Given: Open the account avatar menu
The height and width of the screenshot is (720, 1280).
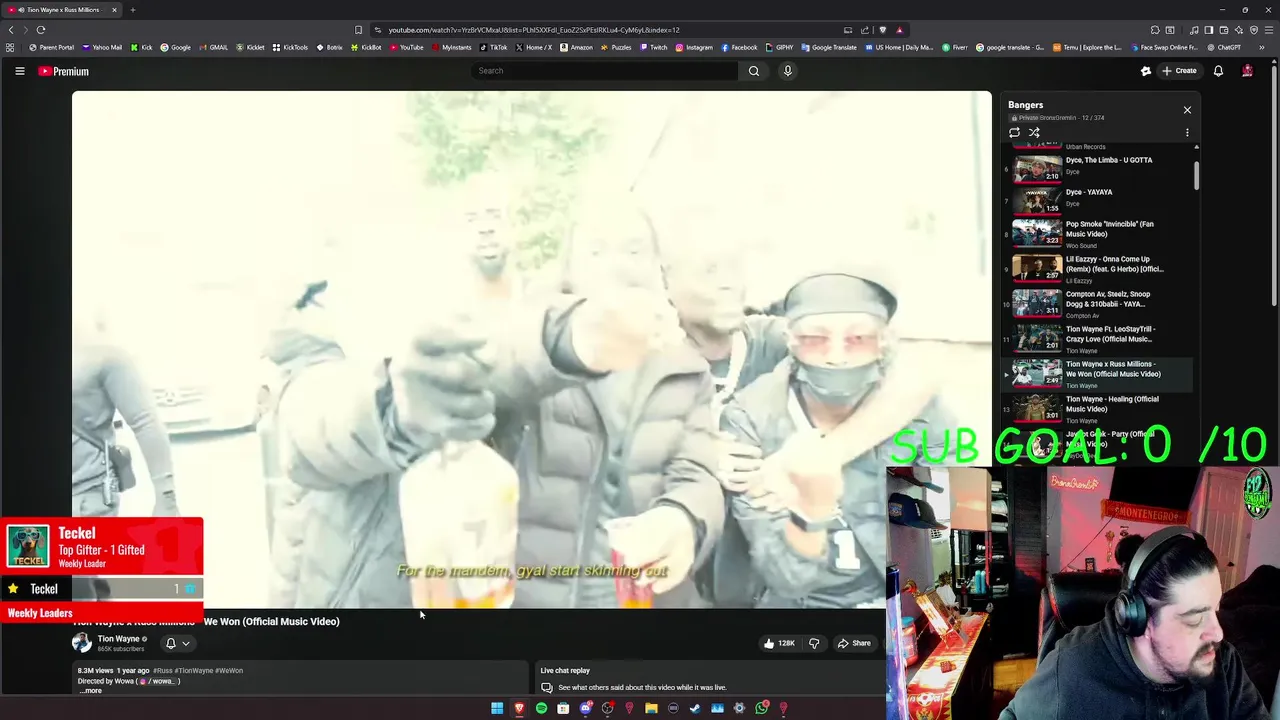Looking at the screenshot, I should click(1247, 71).
